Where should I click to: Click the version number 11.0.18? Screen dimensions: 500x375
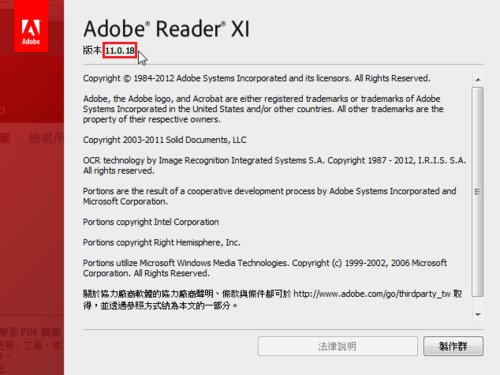click(x=120, y=51)
